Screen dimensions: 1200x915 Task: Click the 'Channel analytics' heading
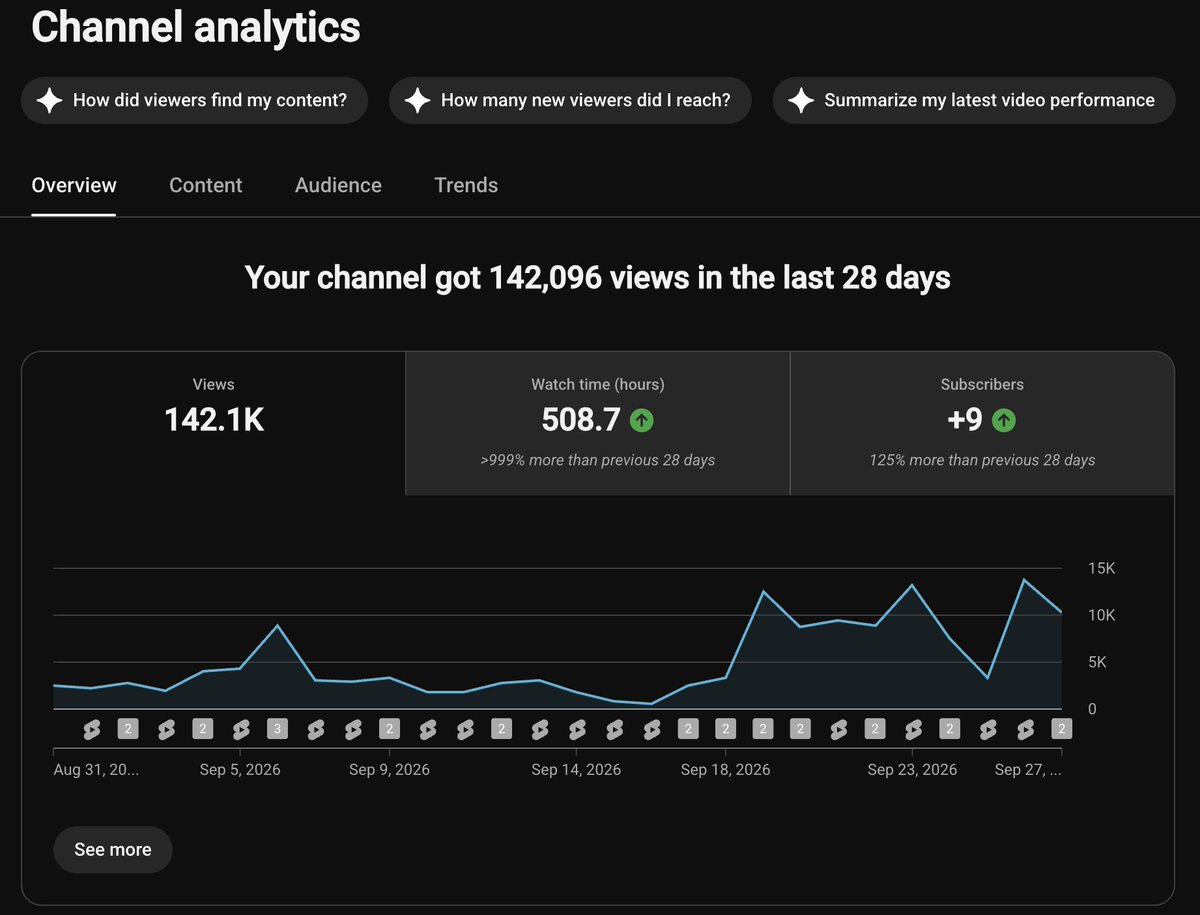pos(196,26)
